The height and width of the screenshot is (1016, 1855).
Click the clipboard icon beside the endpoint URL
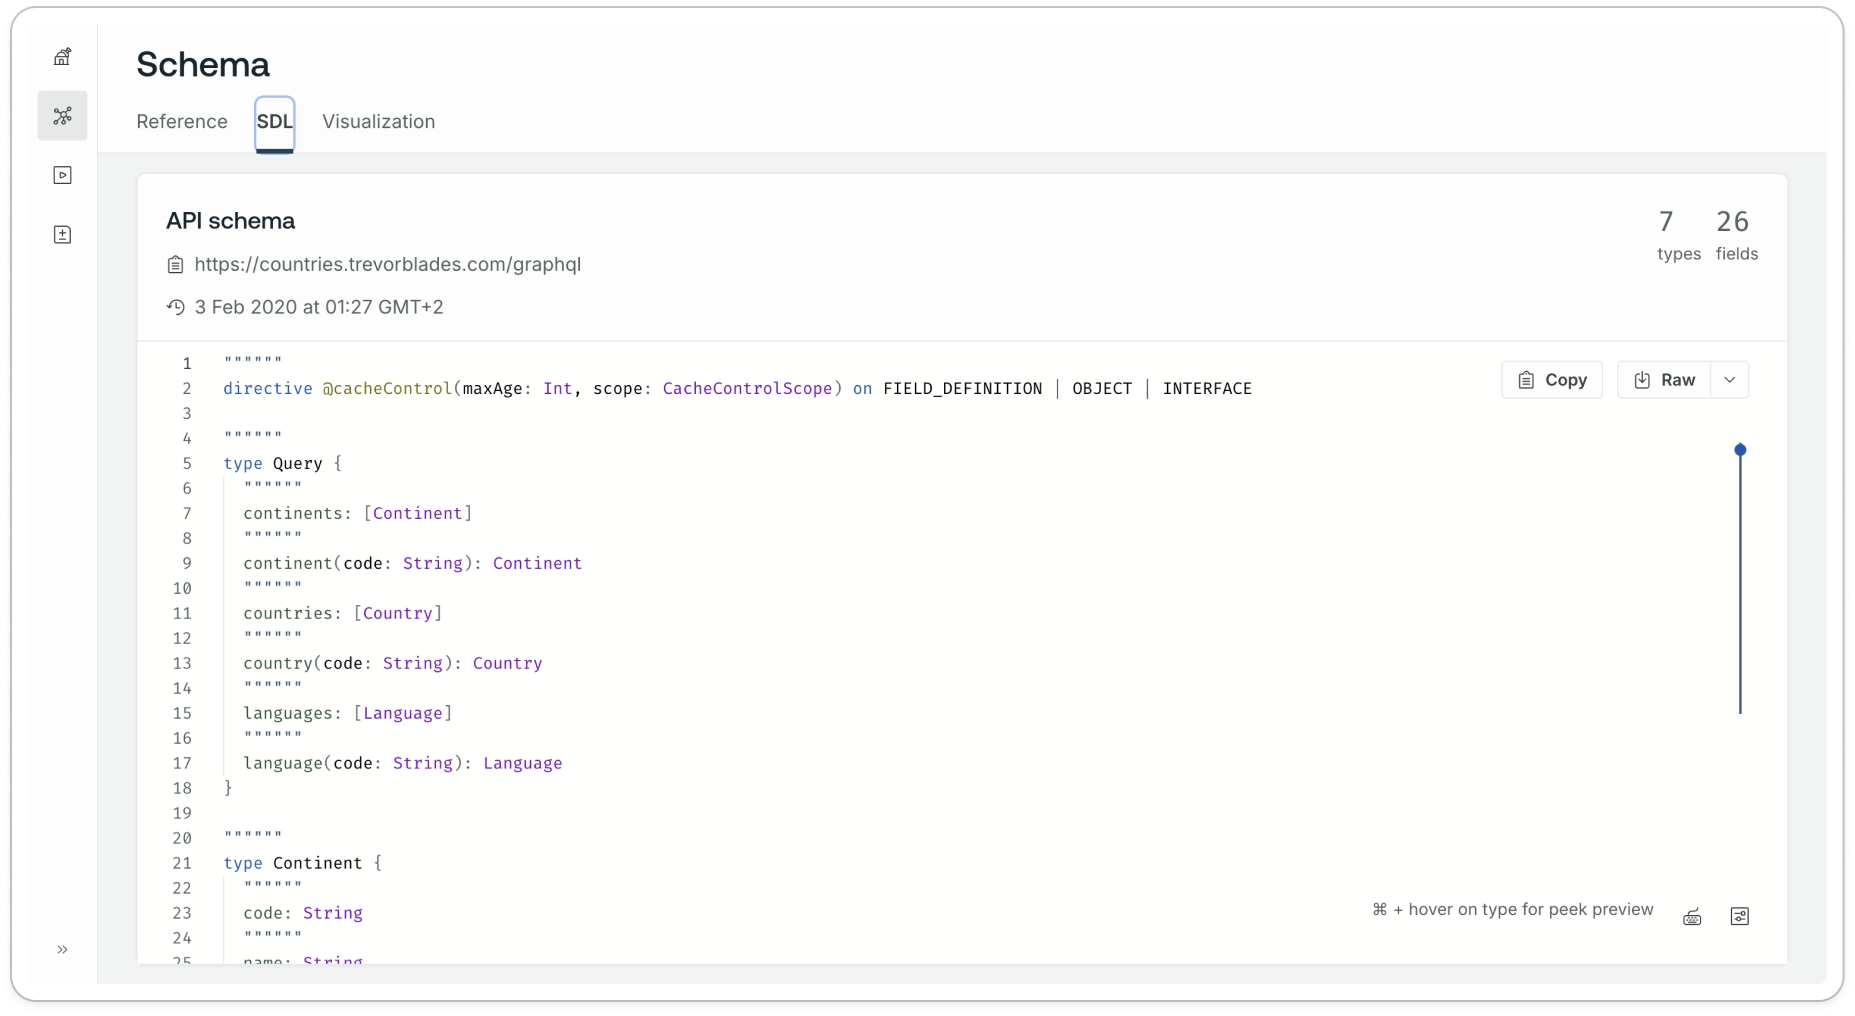tap(175, 265)
